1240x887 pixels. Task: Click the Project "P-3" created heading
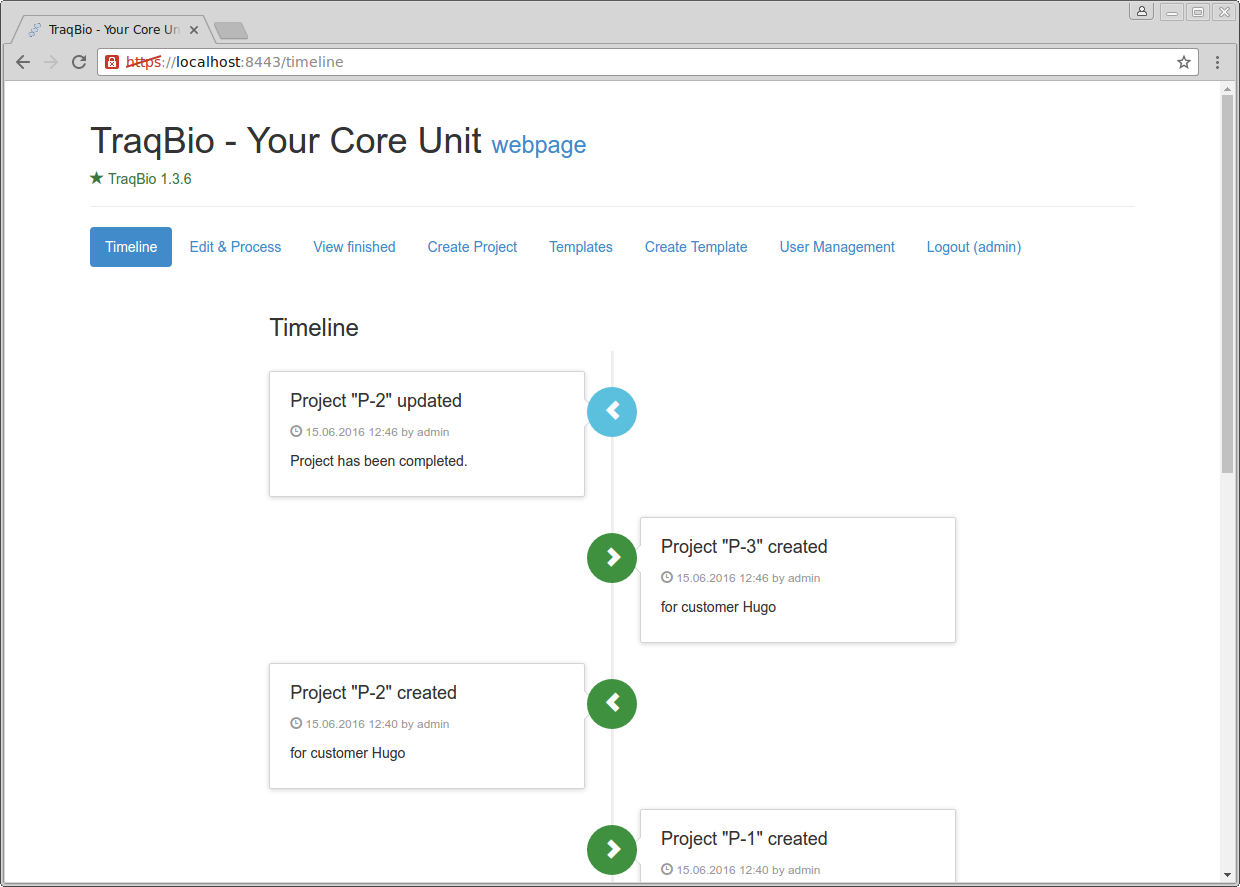(x=744, y=547)
